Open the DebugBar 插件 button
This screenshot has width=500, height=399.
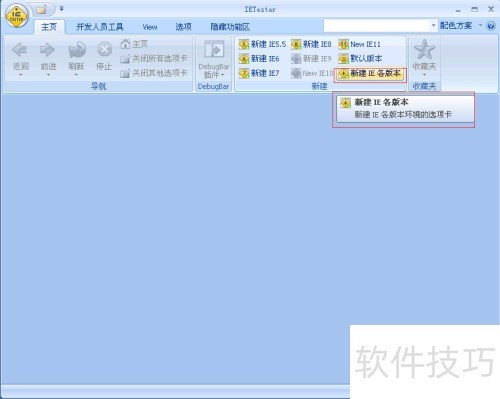214,59
